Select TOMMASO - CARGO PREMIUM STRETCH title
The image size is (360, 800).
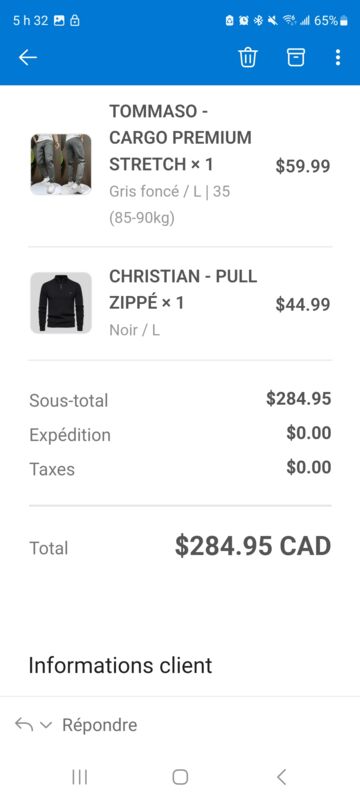click(181, 138)
